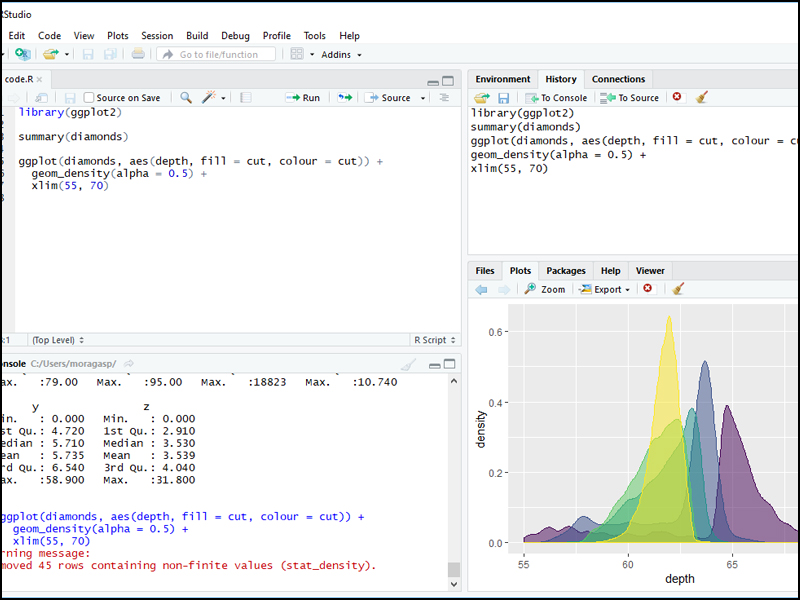This screenshot has height=600, width=800.
Task: Open the Export dropdown in Plots pane
Action: [605, 289]
